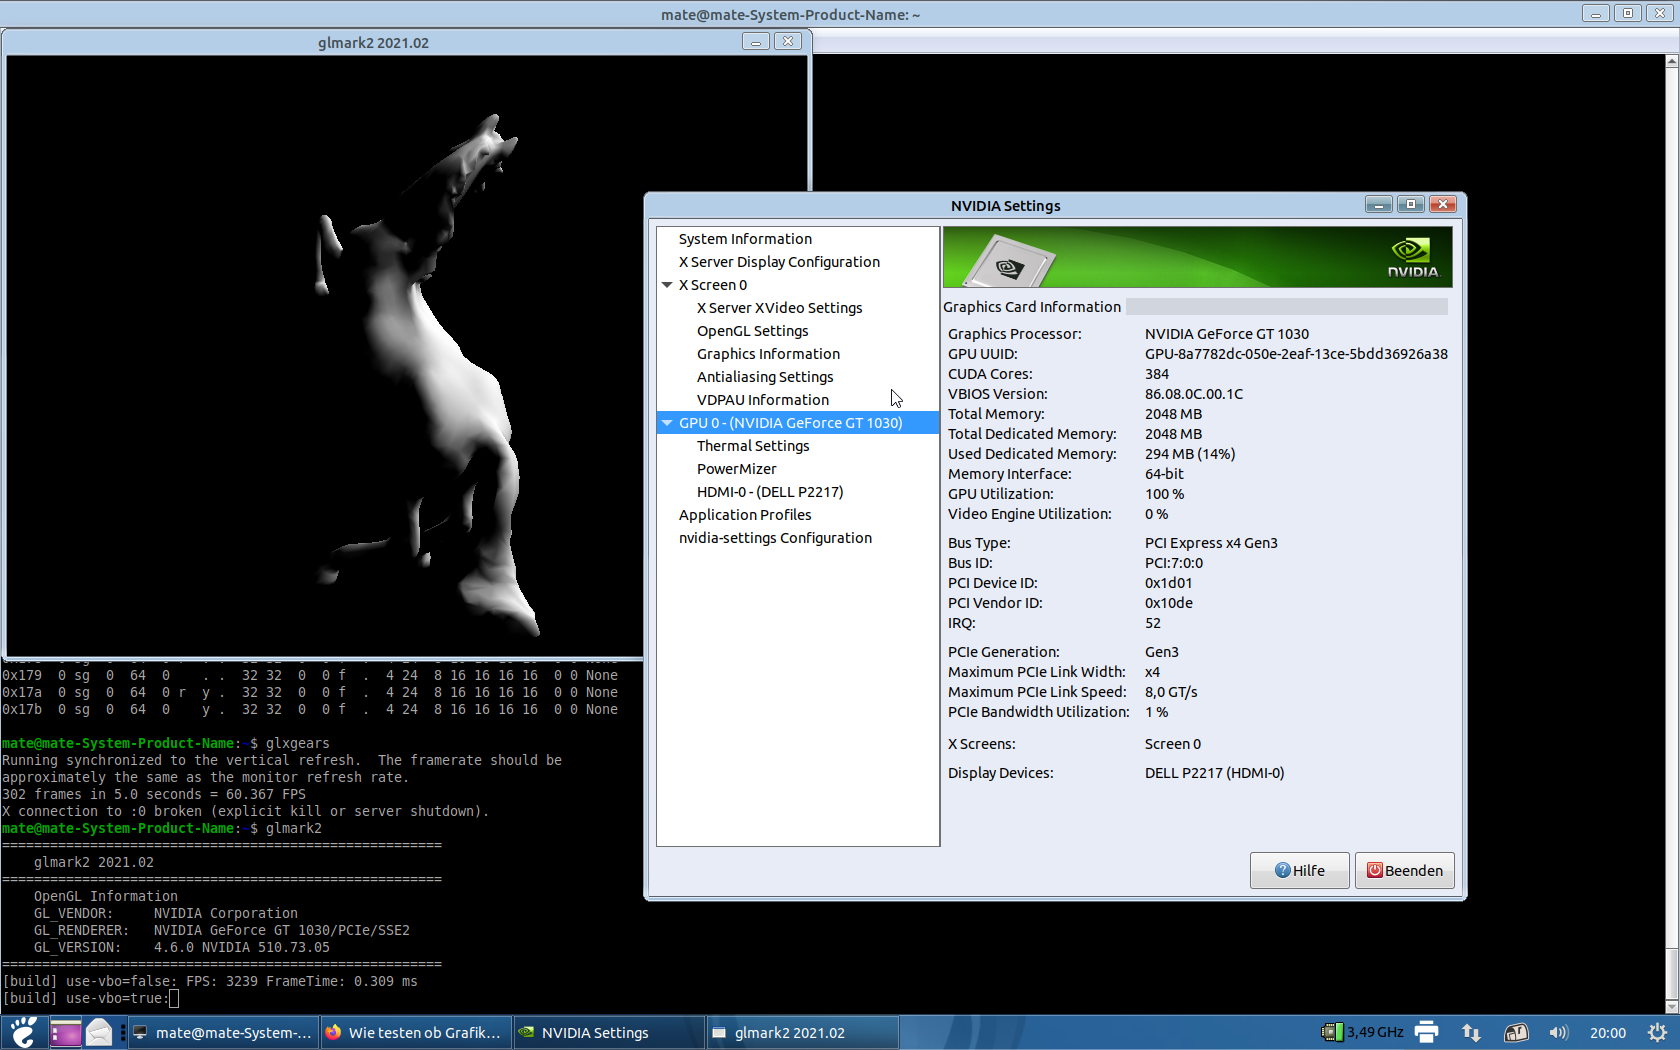Open OpenGL Settings page
The width and height of the screenshot is (1680, 1050).
click(752, 331)
